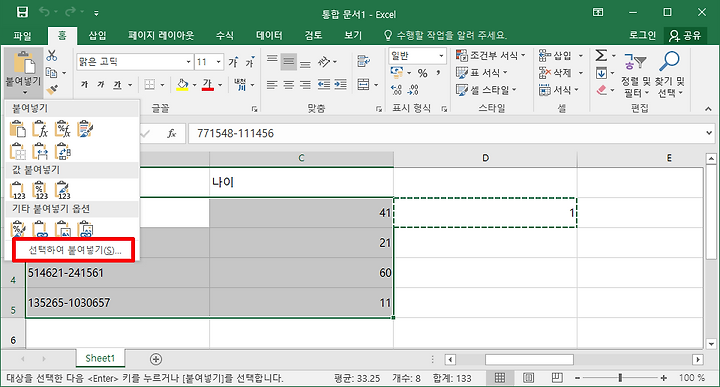Toggle Wrap Text
Viewport: 720px width, 387px height.
tap(363, 61)
